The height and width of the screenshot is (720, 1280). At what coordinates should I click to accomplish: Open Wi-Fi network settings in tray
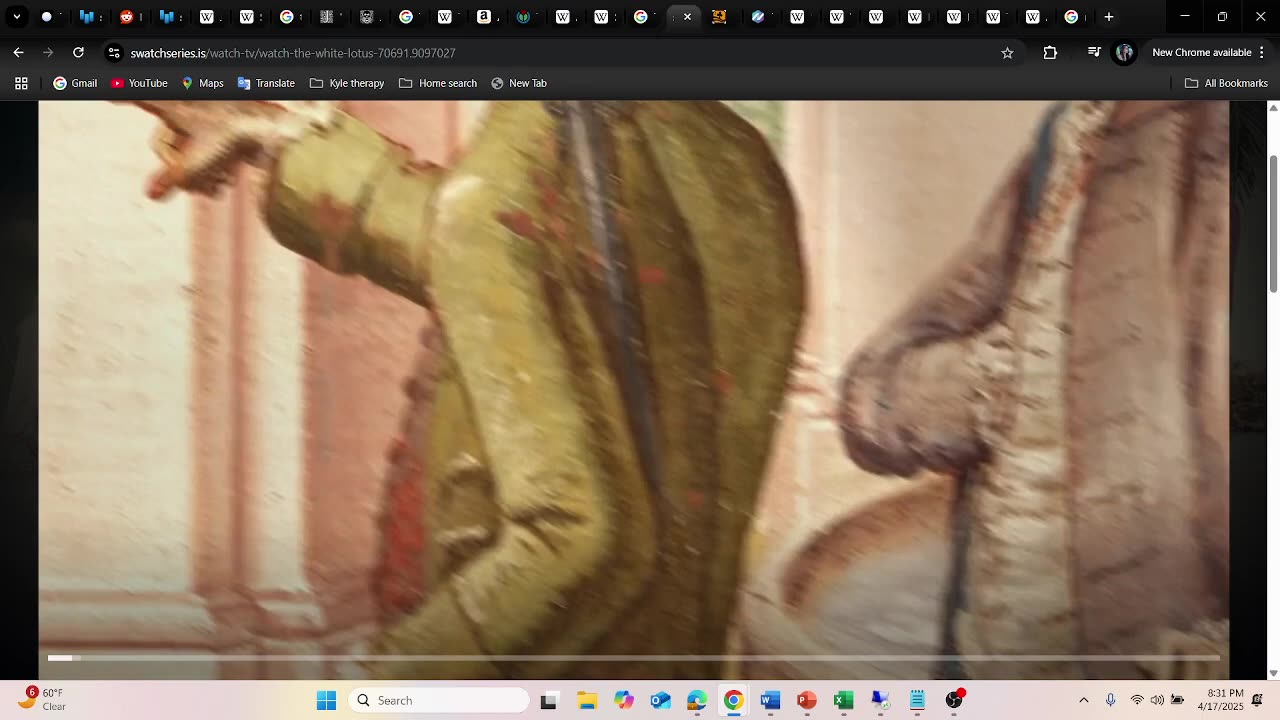[x=1137, y=700]
